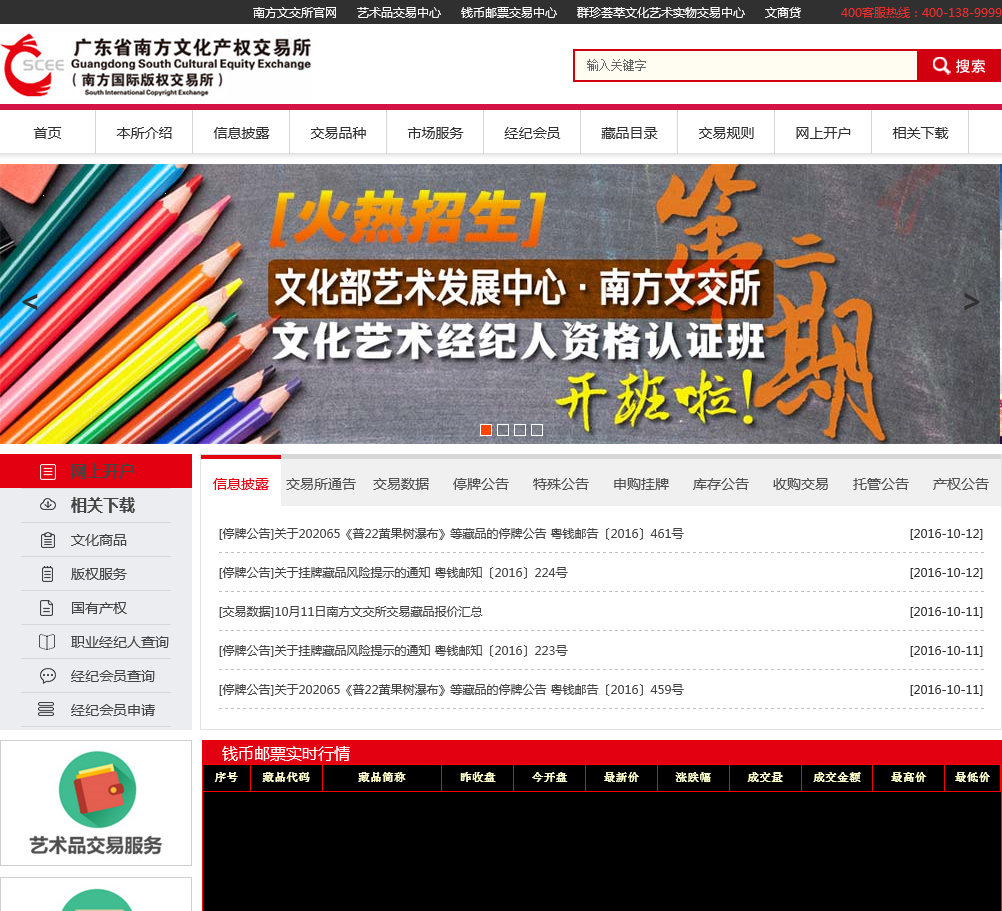Image resolution: width=1002 pixels, height=911 pixels.
Task: Go to the previous banner slide arrow
Action: tap(30, 302)
